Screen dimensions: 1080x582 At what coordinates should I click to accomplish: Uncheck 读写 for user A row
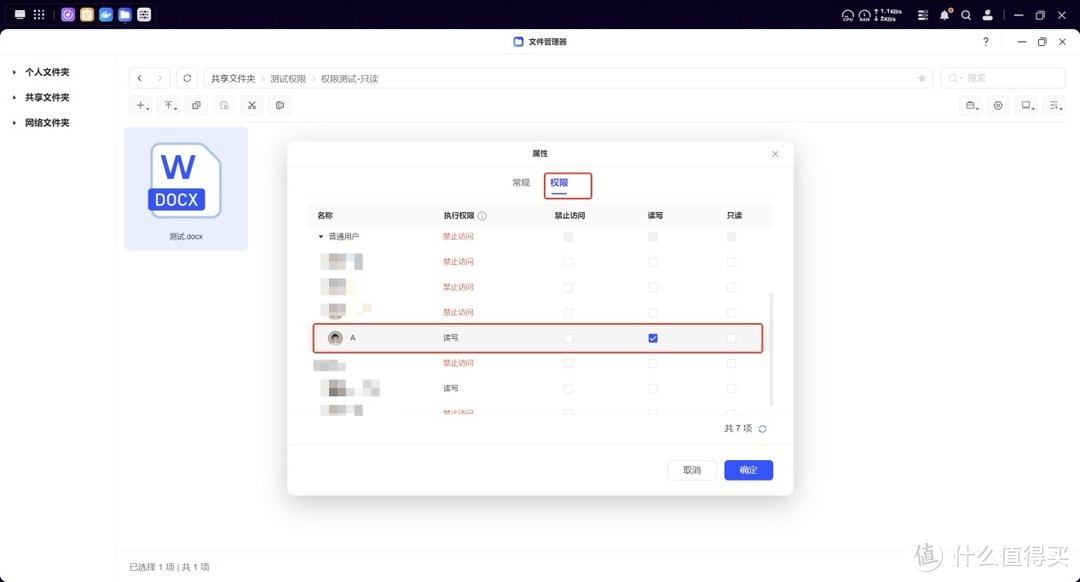point(652,338)
